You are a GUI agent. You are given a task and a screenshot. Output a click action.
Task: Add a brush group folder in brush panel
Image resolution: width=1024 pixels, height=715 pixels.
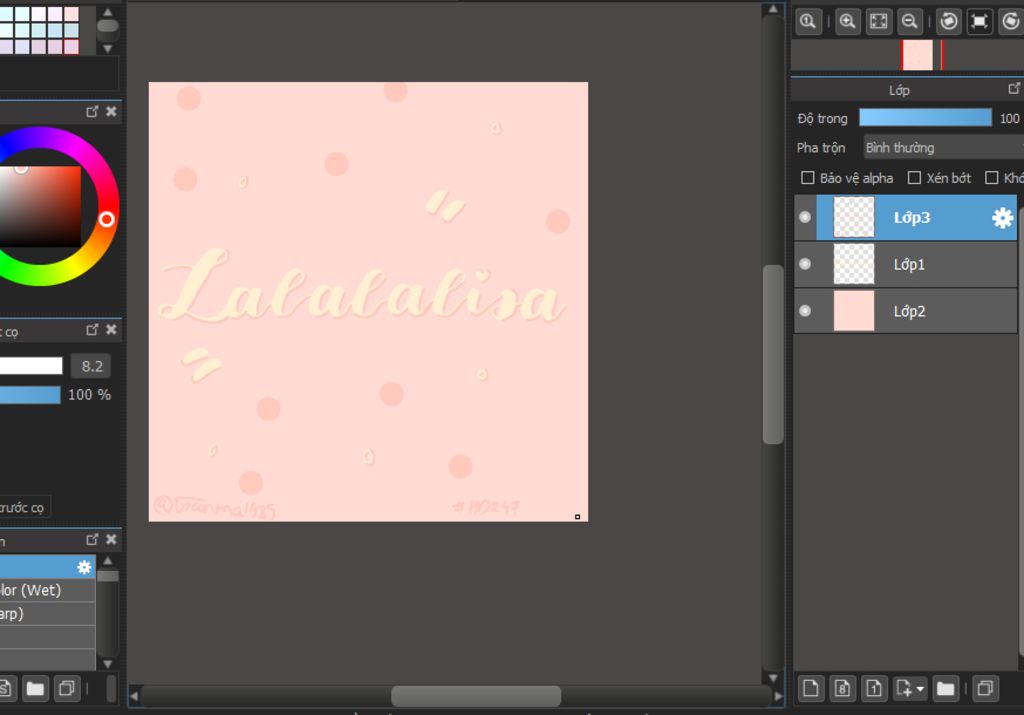click(x=35, y=688)
